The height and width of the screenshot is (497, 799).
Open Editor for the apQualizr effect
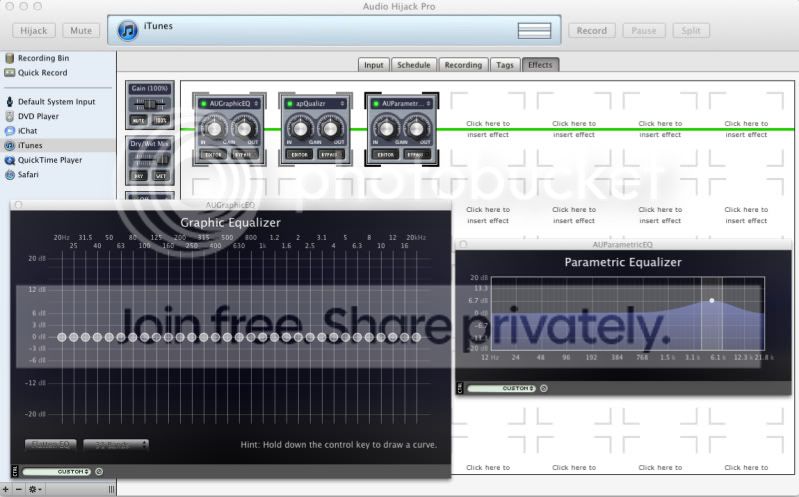(300, 154)
